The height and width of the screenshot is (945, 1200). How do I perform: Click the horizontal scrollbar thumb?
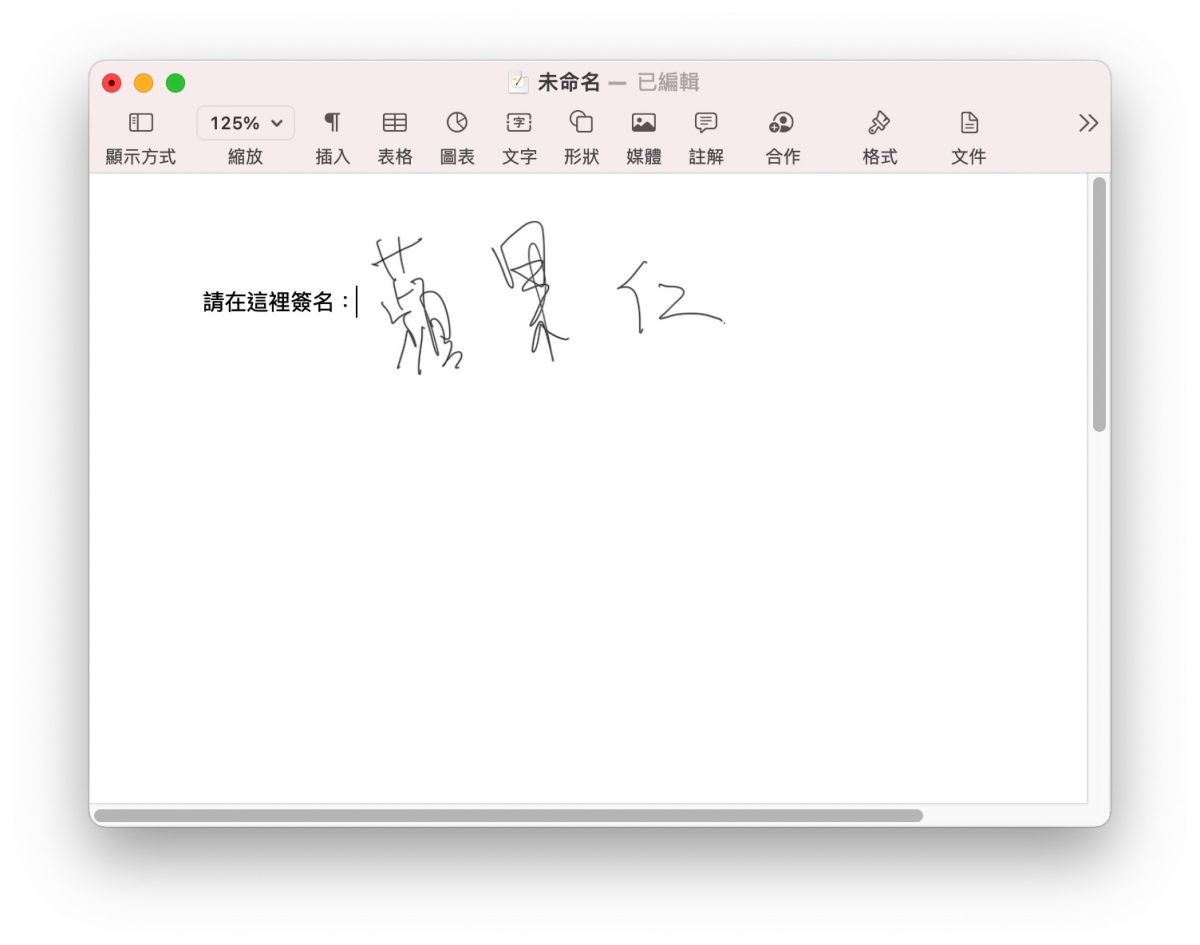tap(508, 816)
